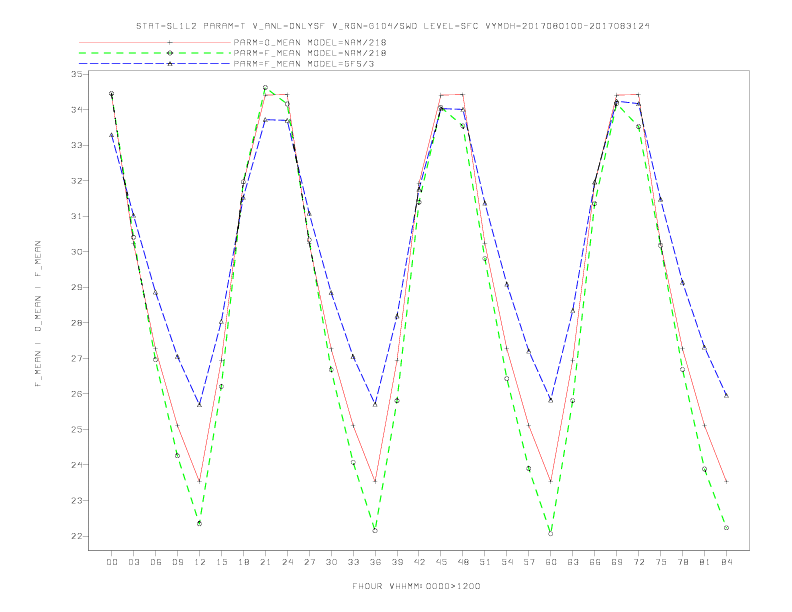Click y-axis tick label 29
This screenshot has width=792, height=612.
(76, 287)
